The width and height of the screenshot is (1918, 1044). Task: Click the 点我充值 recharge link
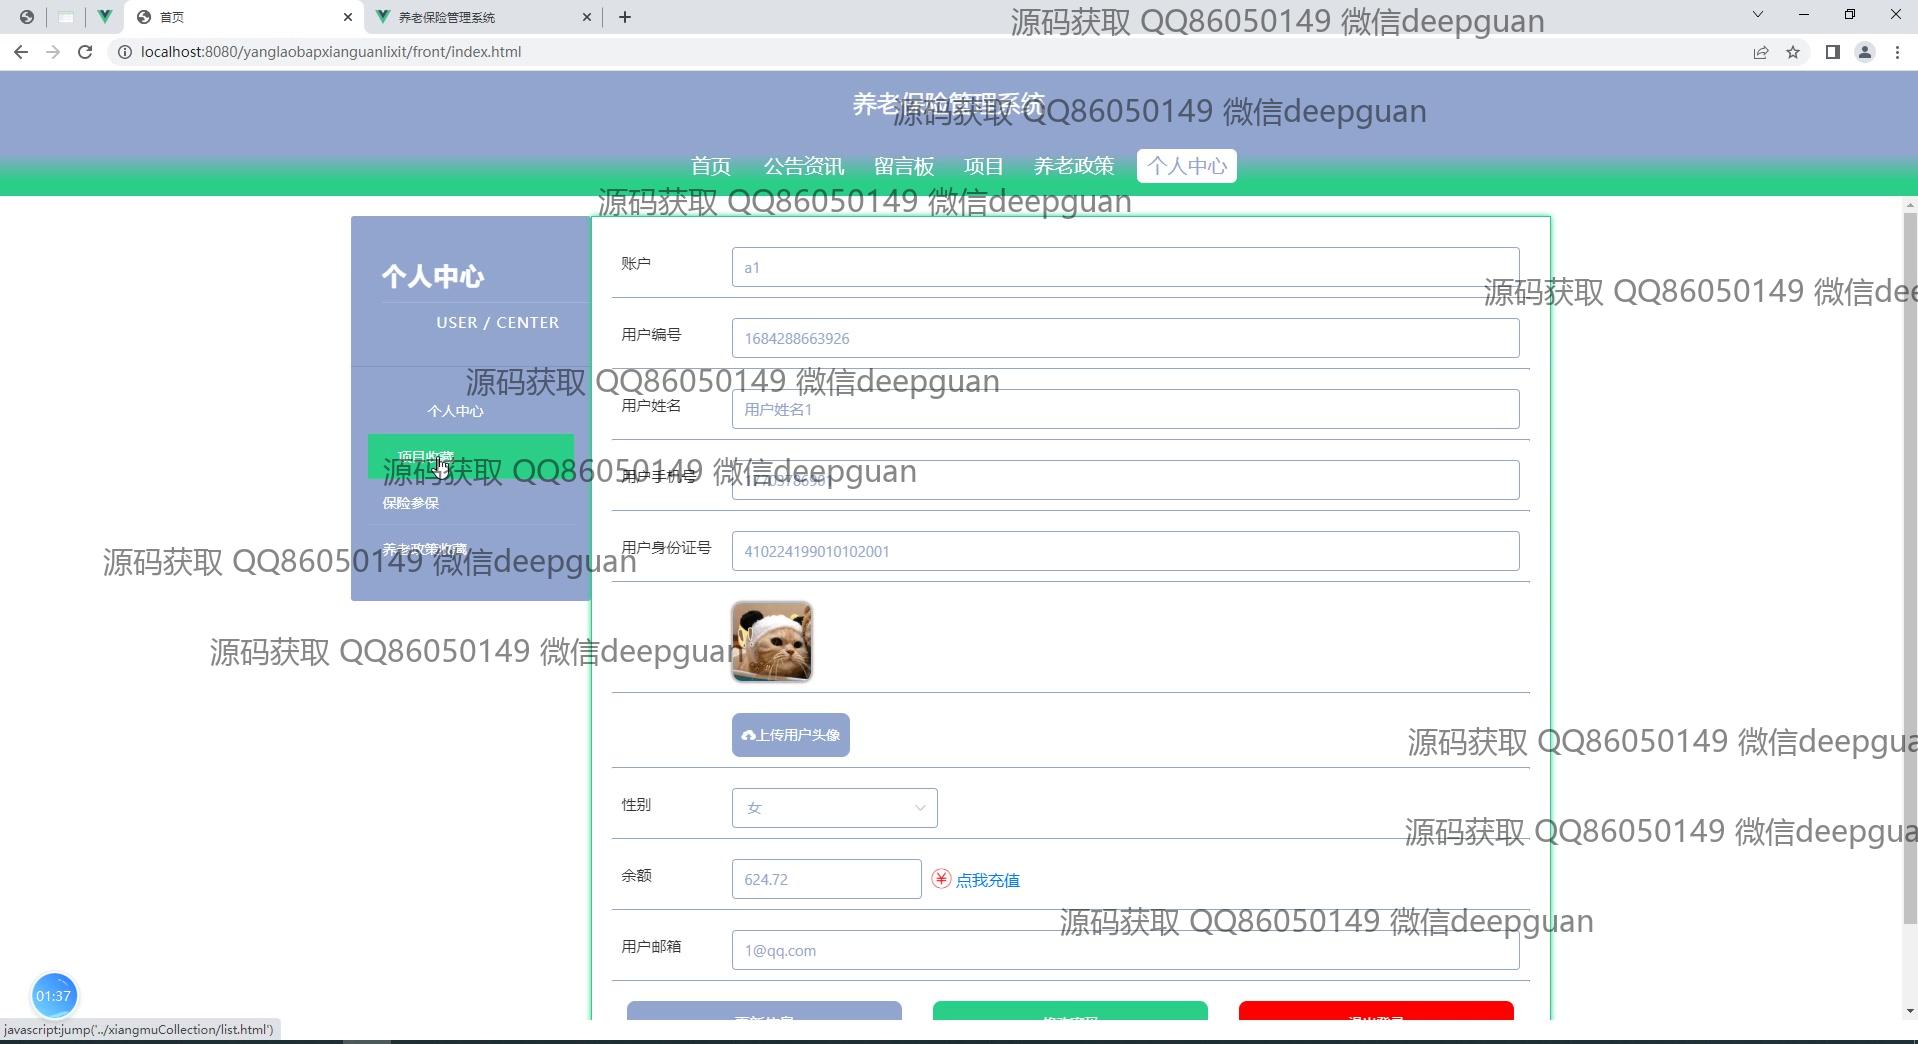coord(987,880)
